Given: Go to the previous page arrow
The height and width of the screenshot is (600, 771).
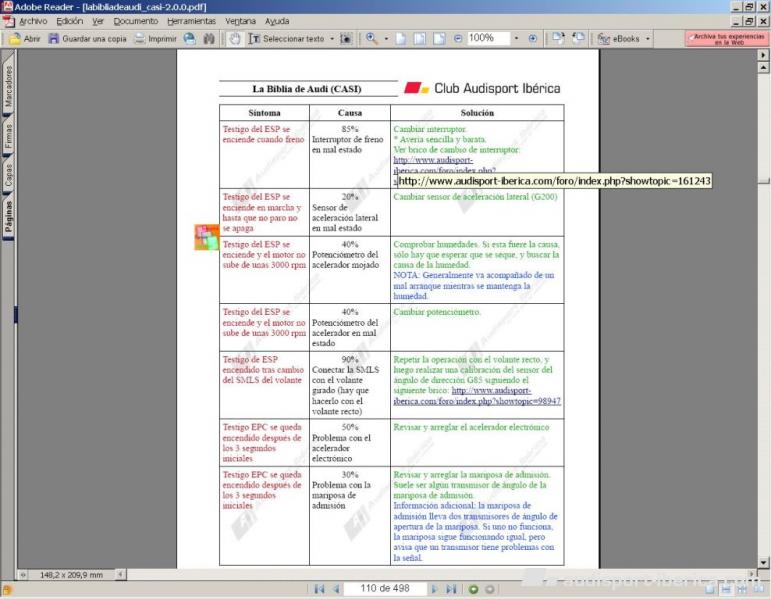Looking at the screenshot, I should [336, 589].
